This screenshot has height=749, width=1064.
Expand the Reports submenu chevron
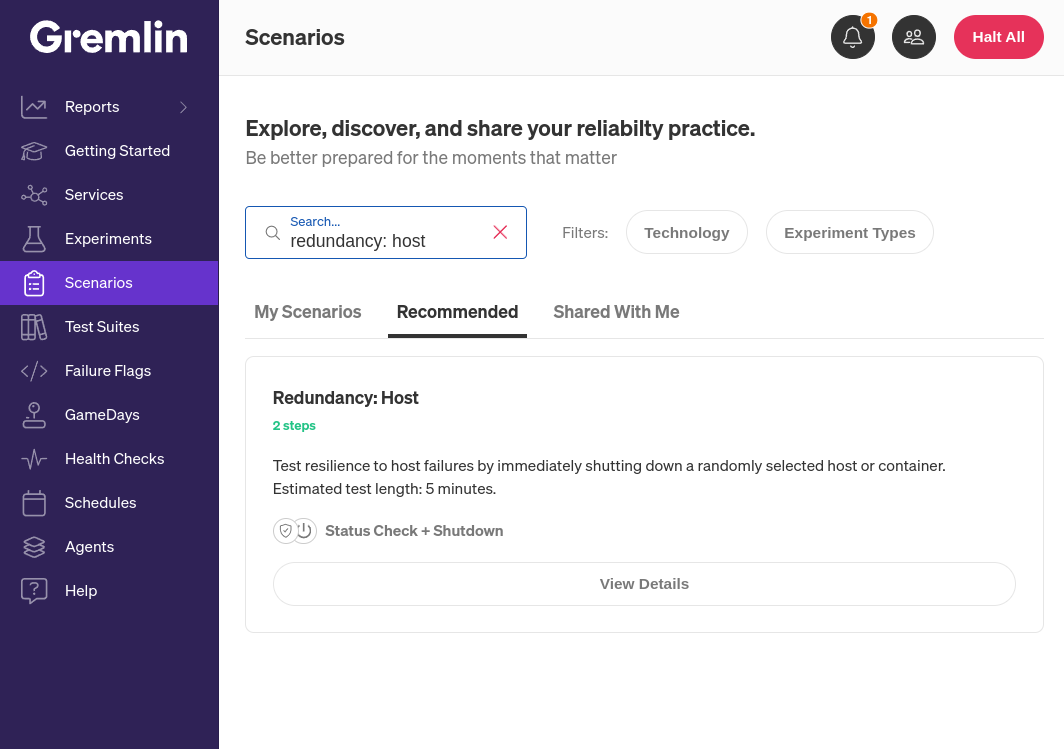[x=183, y=107]
